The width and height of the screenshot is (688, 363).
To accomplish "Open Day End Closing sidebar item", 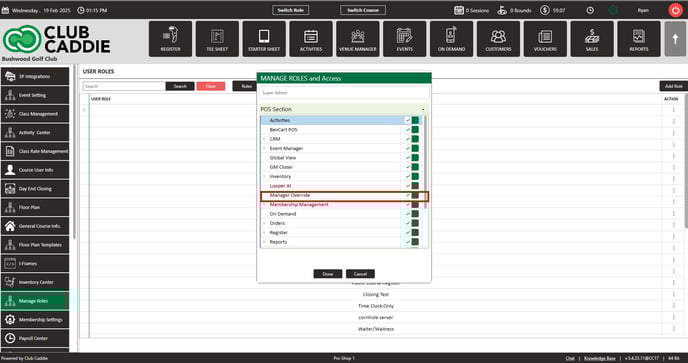I will tap(35, 189).
